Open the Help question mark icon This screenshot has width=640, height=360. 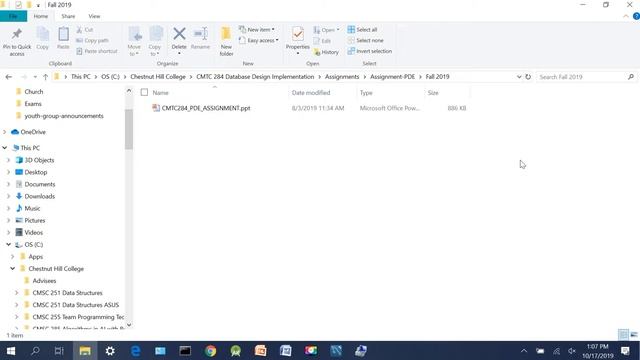coord(636,16)
